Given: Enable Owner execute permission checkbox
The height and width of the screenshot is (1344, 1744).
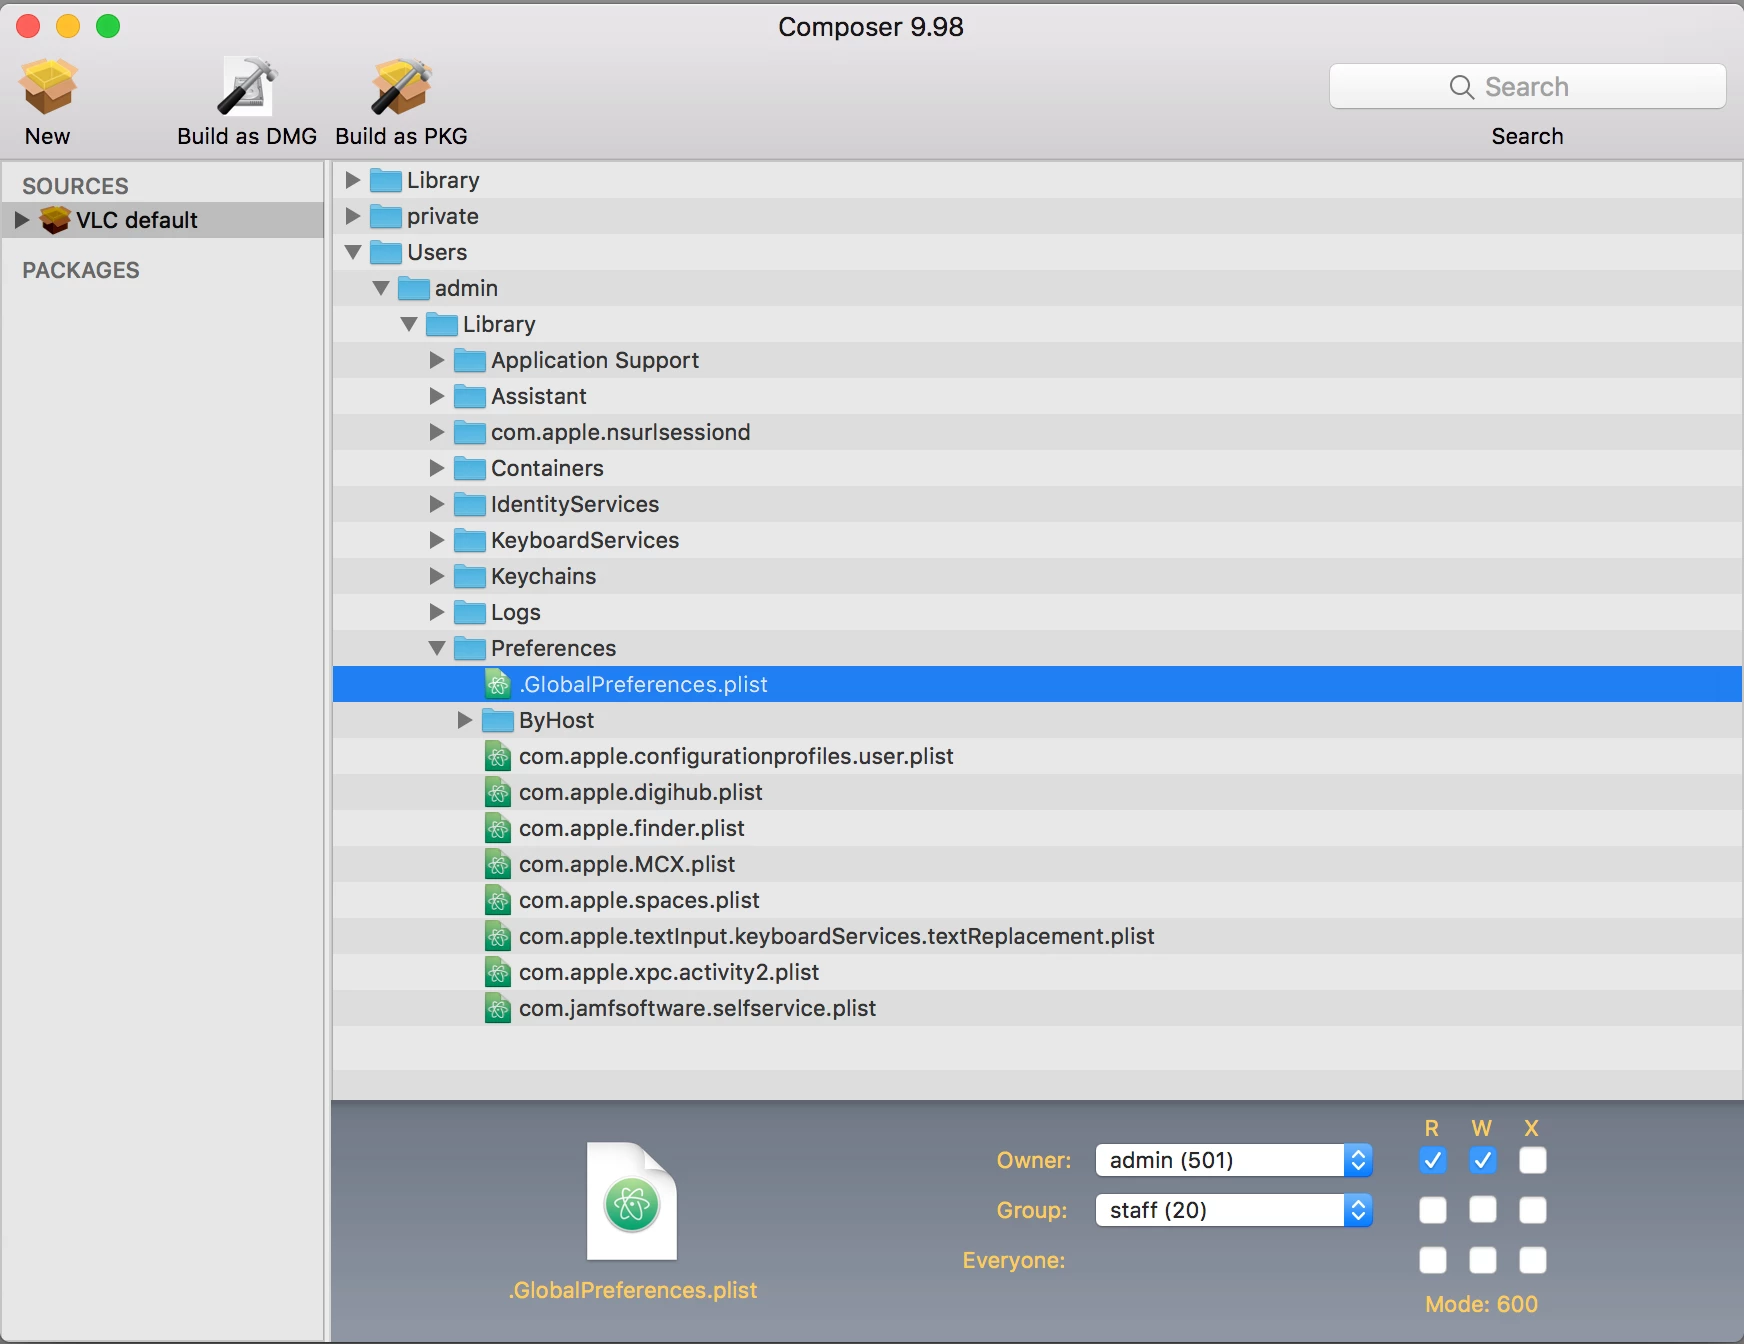Looking at the screenshot, I should (1533, 1160).
